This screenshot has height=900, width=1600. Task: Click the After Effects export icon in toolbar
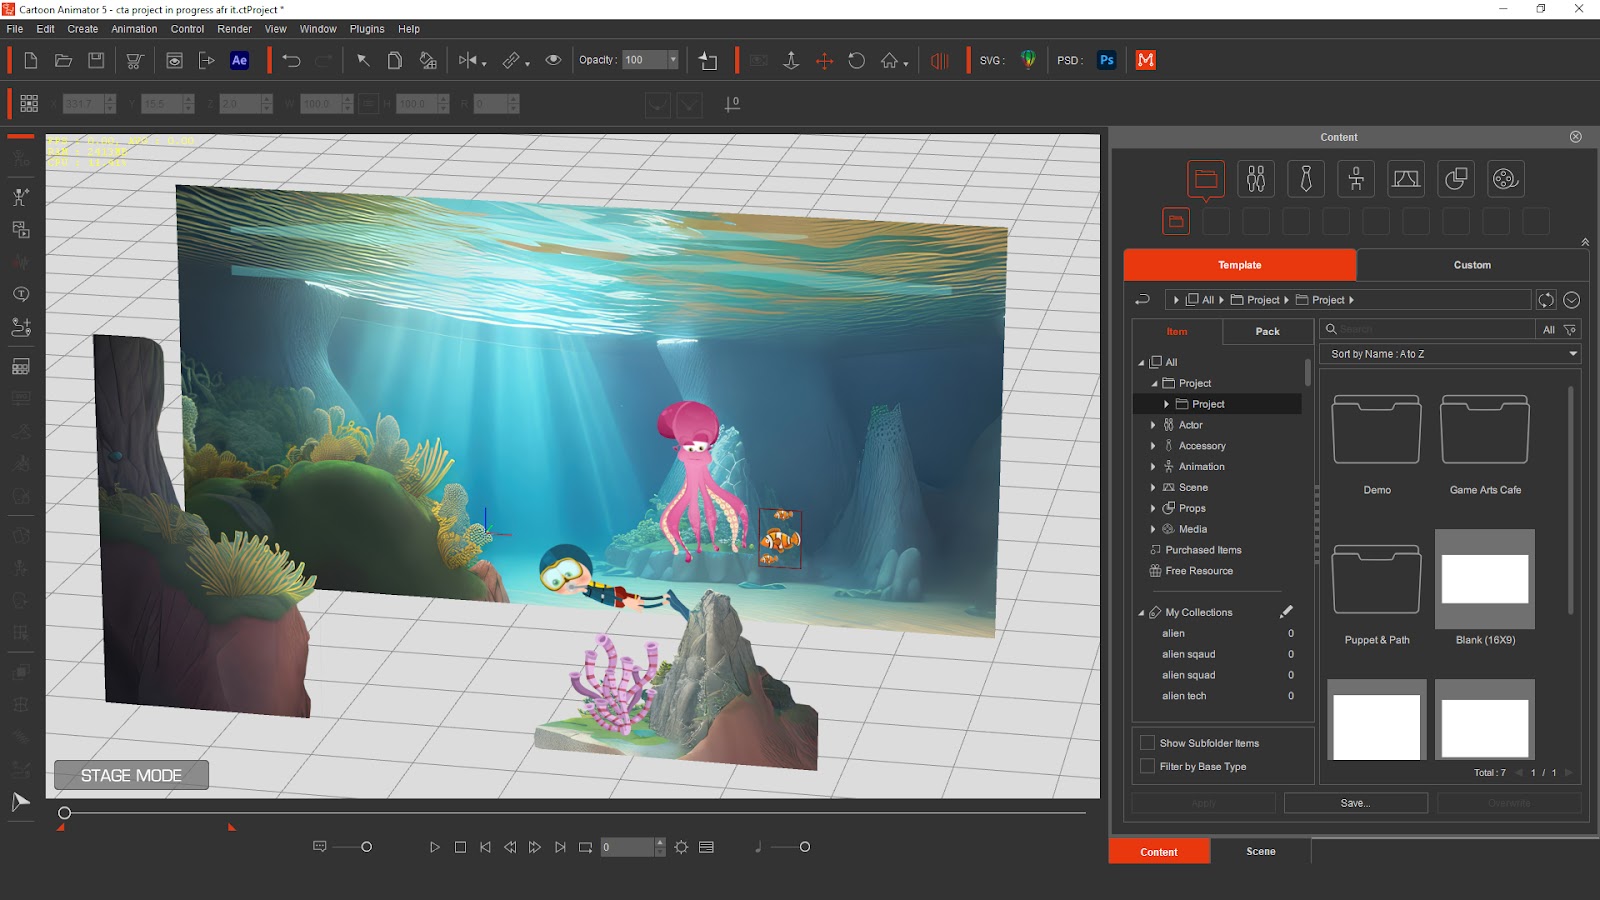click(238, 60)
